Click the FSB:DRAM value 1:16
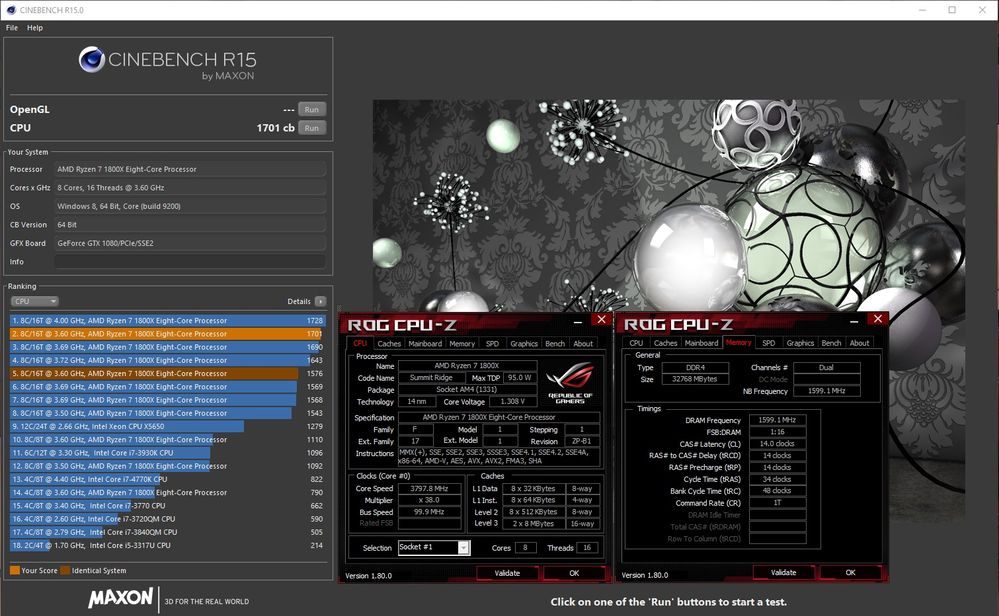 coord(777,432)
